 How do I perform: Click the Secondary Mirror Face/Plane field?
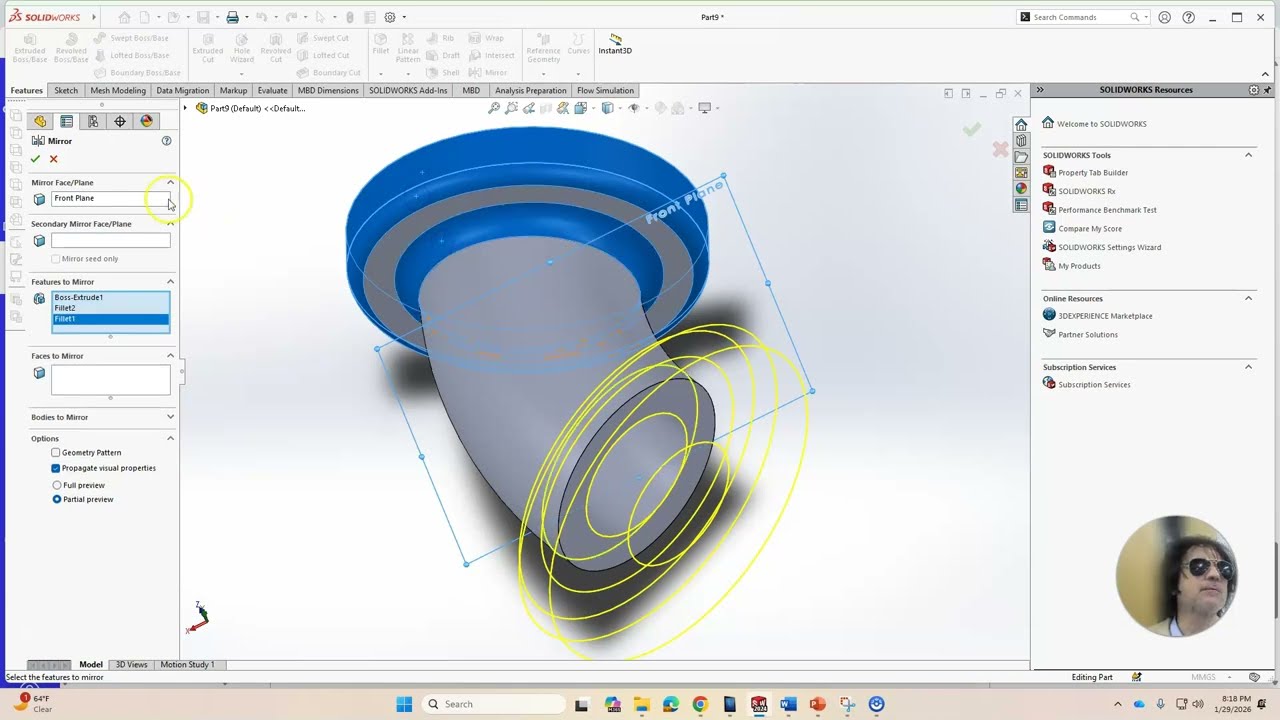[x=110, y=241]
